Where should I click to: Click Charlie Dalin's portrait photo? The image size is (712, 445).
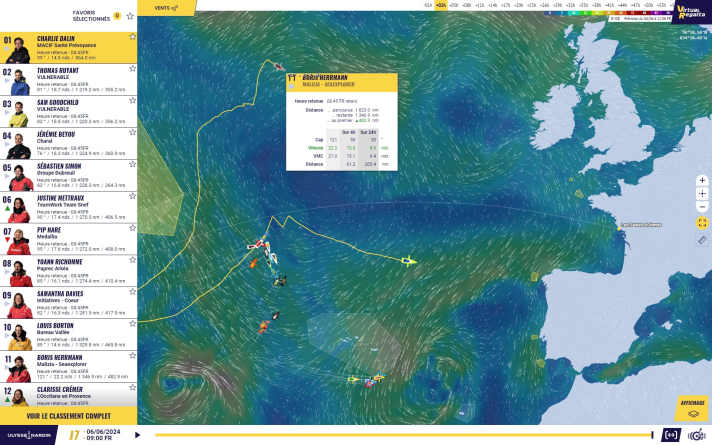click(x=19, y=50)
